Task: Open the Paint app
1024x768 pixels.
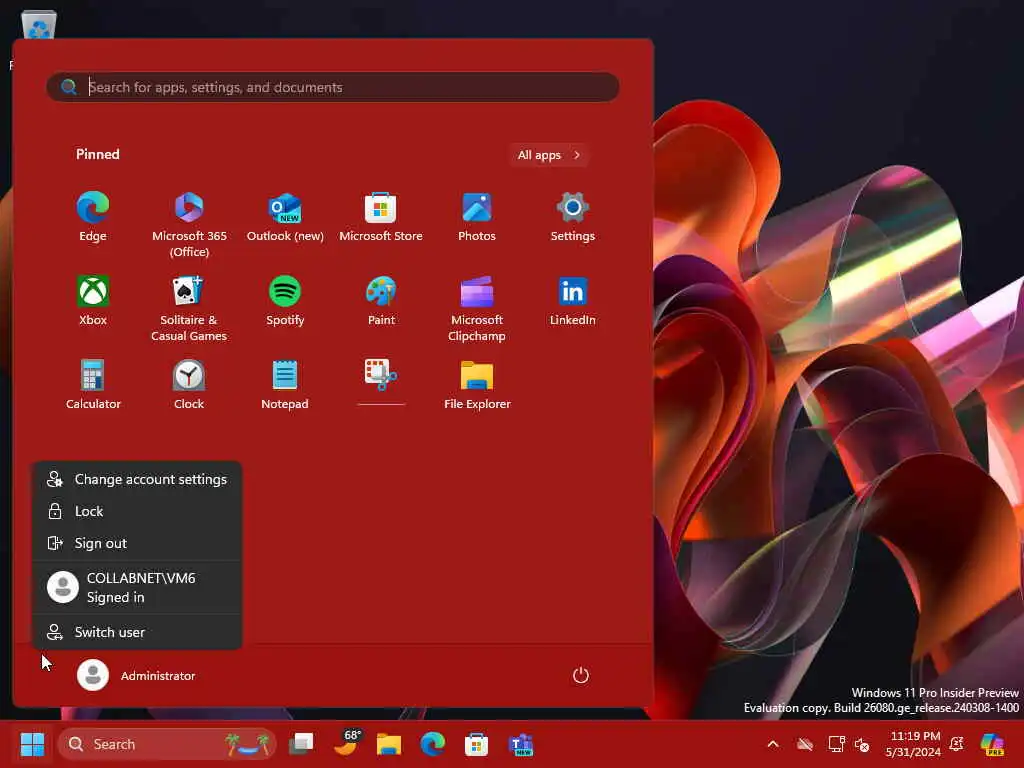Action: tap(381, 301)
